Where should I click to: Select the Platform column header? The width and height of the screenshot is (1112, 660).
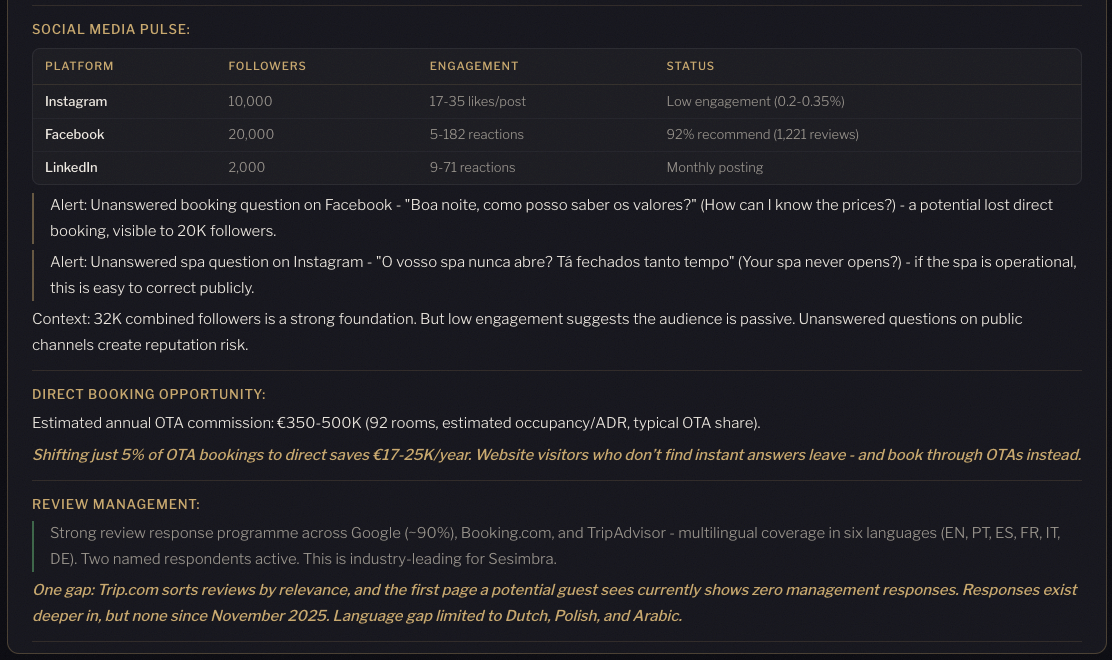(79, 66)
